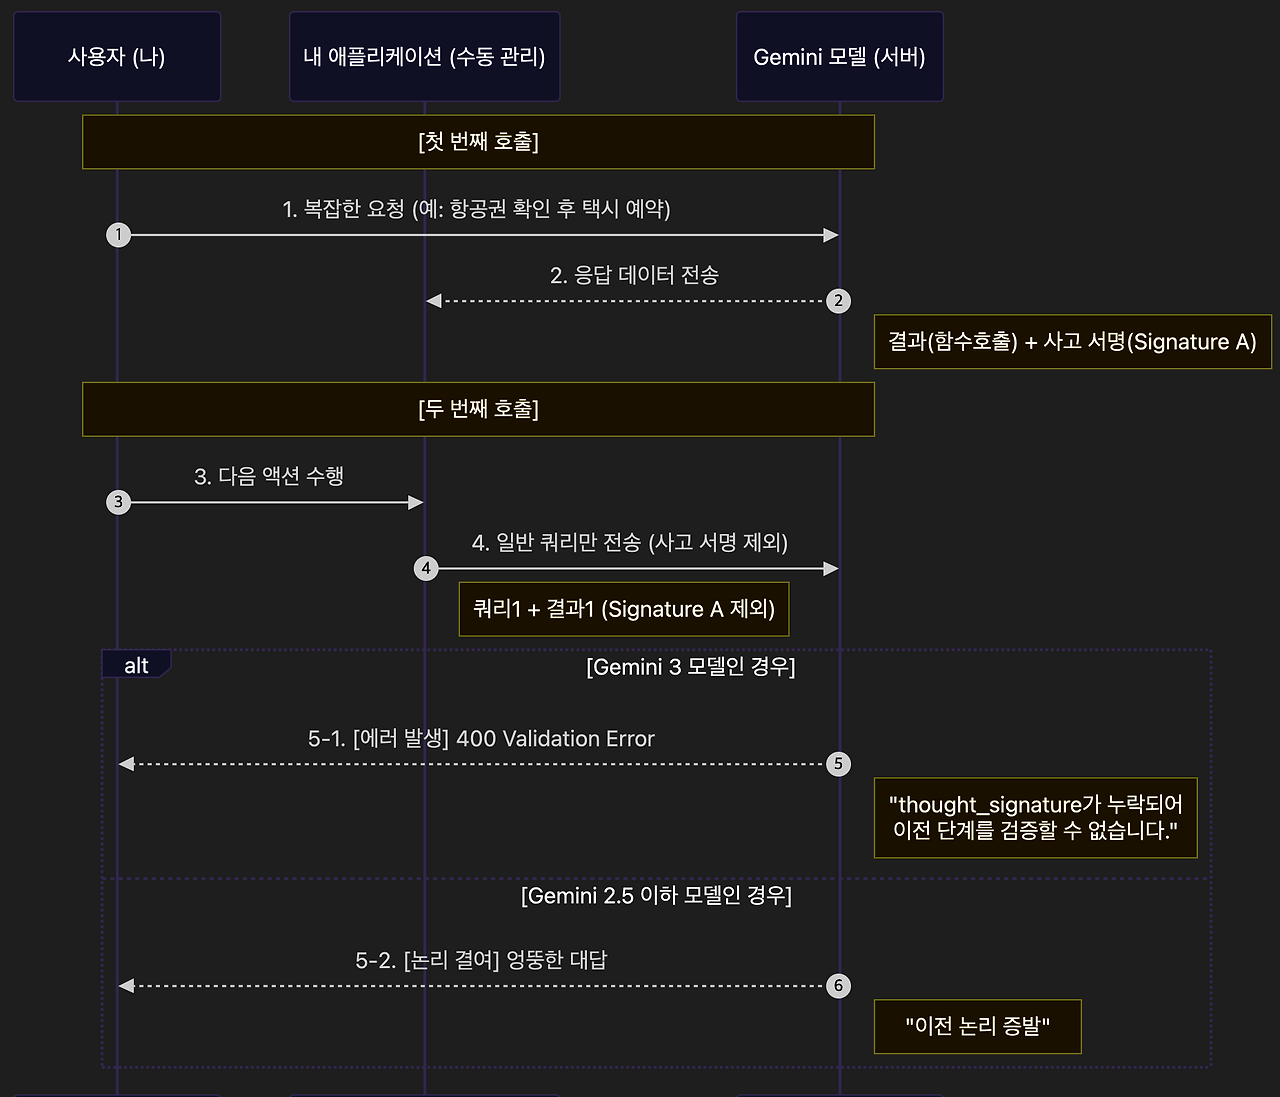
Task: Click the numbered marker 1 on the user lifeline
Action: click(x=118, y=234)
